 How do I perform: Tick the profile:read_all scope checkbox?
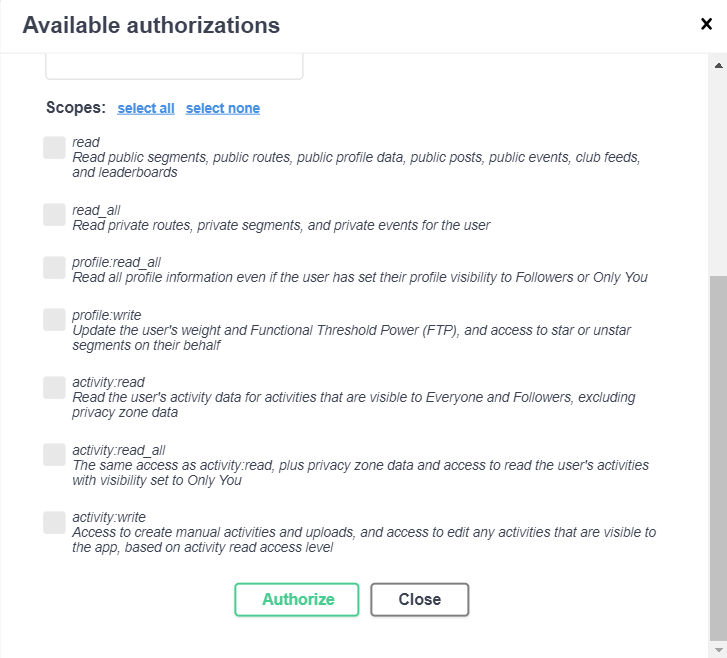click(54, 268)
